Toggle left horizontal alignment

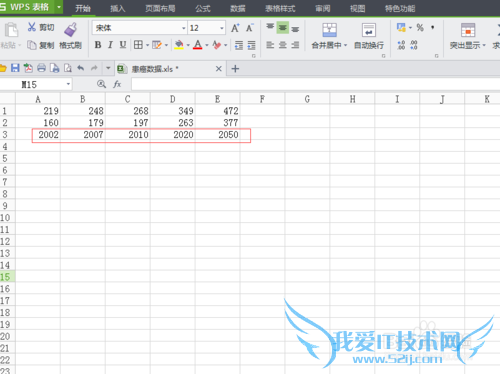point(270,45)
